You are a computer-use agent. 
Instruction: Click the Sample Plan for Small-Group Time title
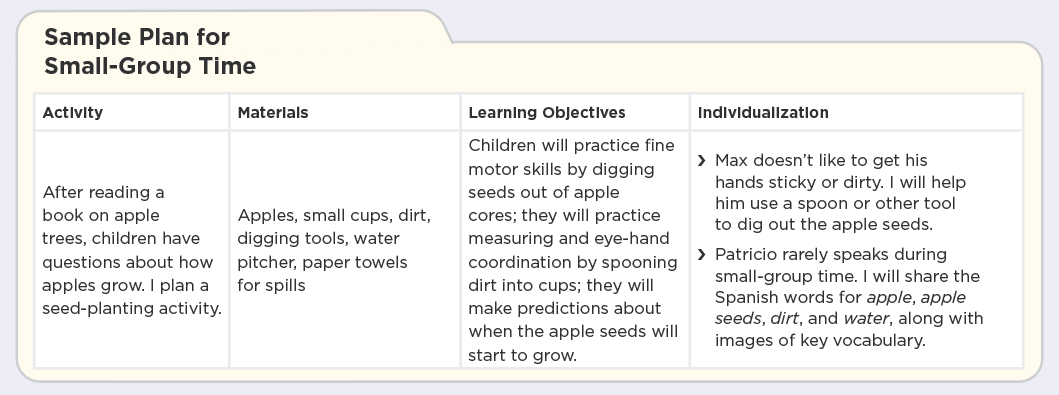point(150,51)
